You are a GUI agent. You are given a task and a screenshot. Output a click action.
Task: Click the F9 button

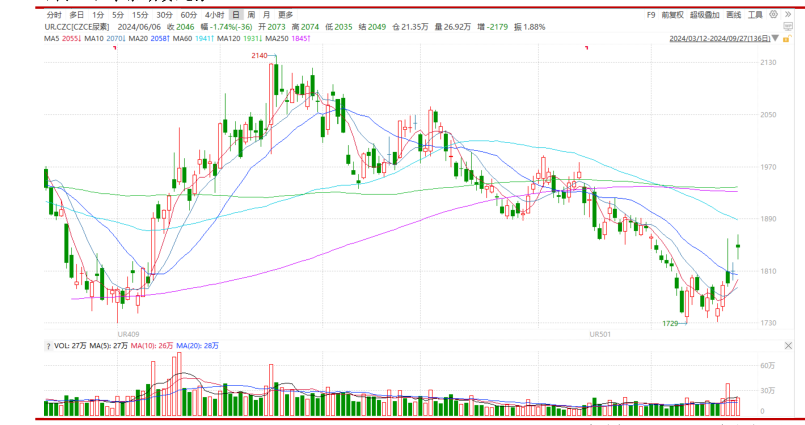click(651, 15)
